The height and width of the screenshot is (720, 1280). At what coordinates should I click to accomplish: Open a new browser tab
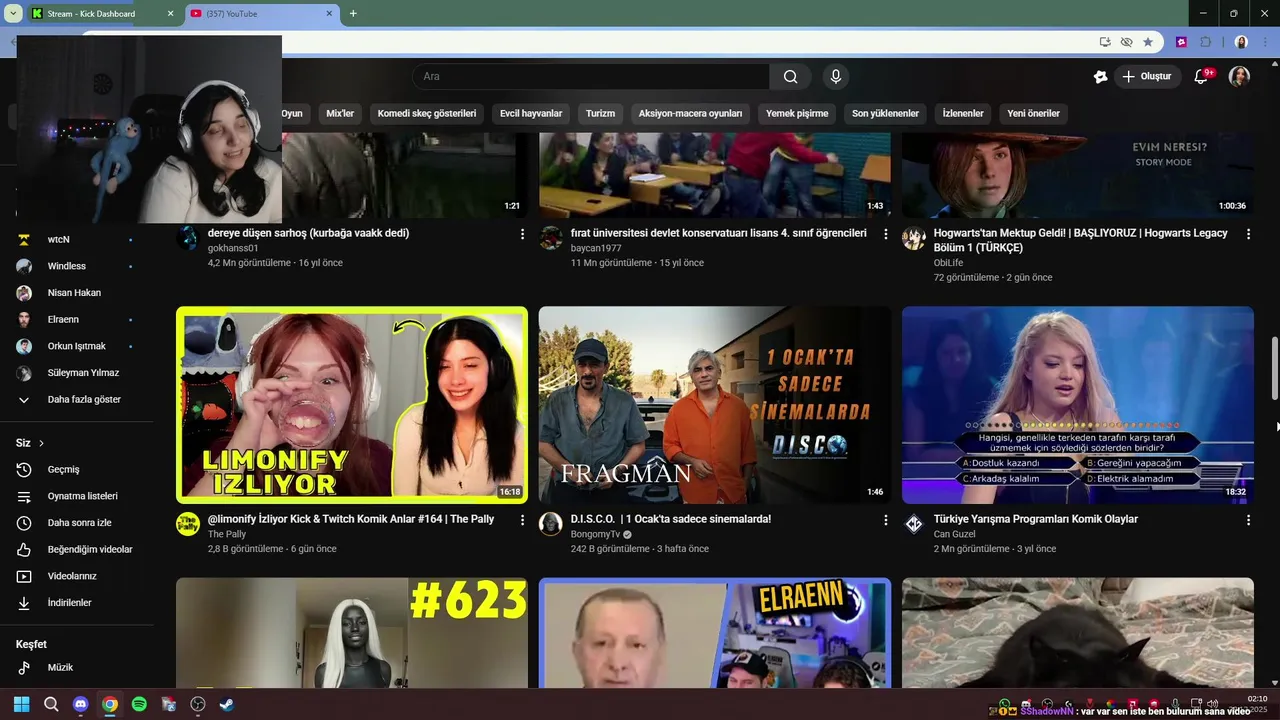pyautogui.click(x=353, y=14)
